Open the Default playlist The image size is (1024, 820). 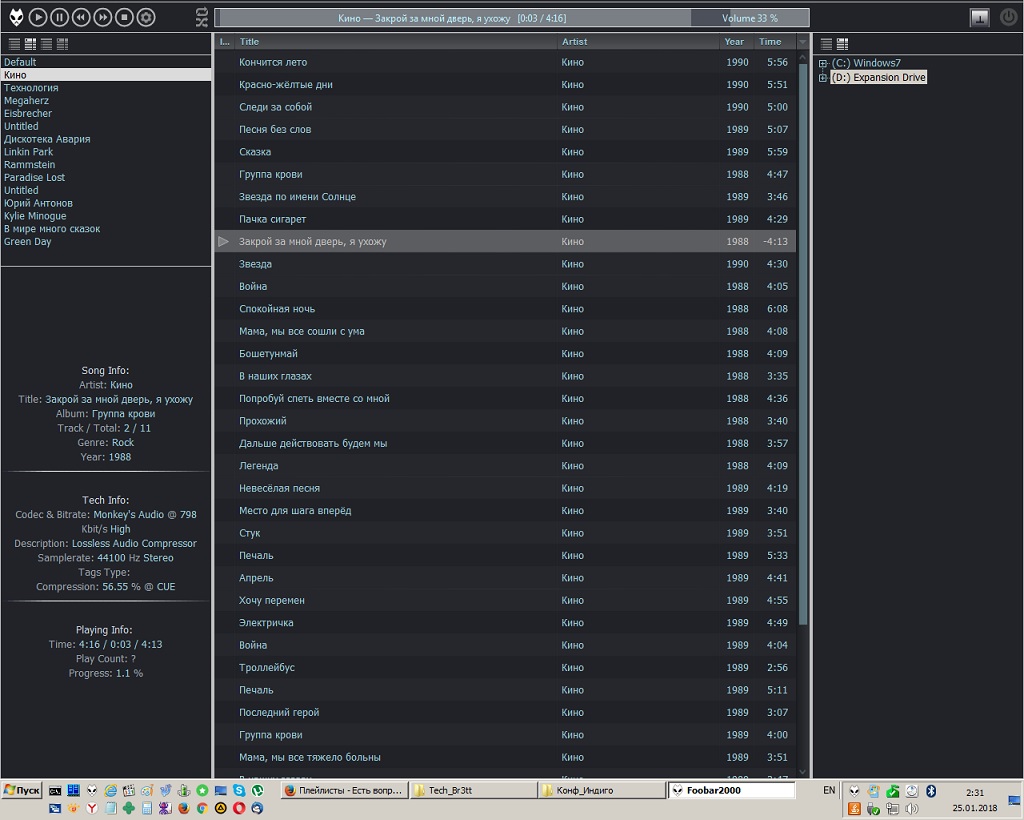[x=106, y=62]
